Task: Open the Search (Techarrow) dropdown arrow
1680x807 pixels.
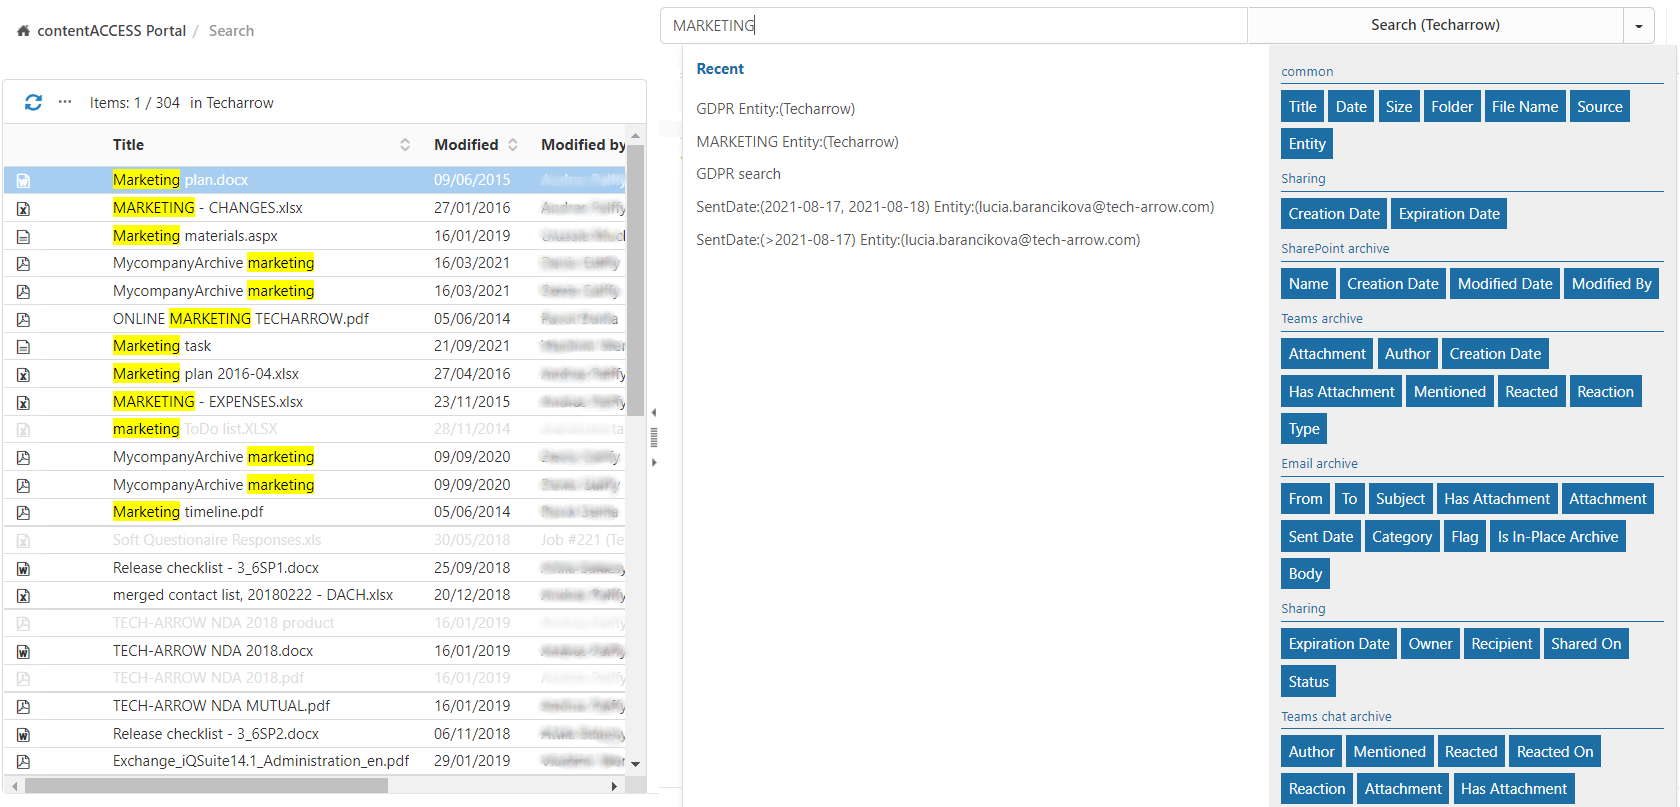Action: [1638, 26]
